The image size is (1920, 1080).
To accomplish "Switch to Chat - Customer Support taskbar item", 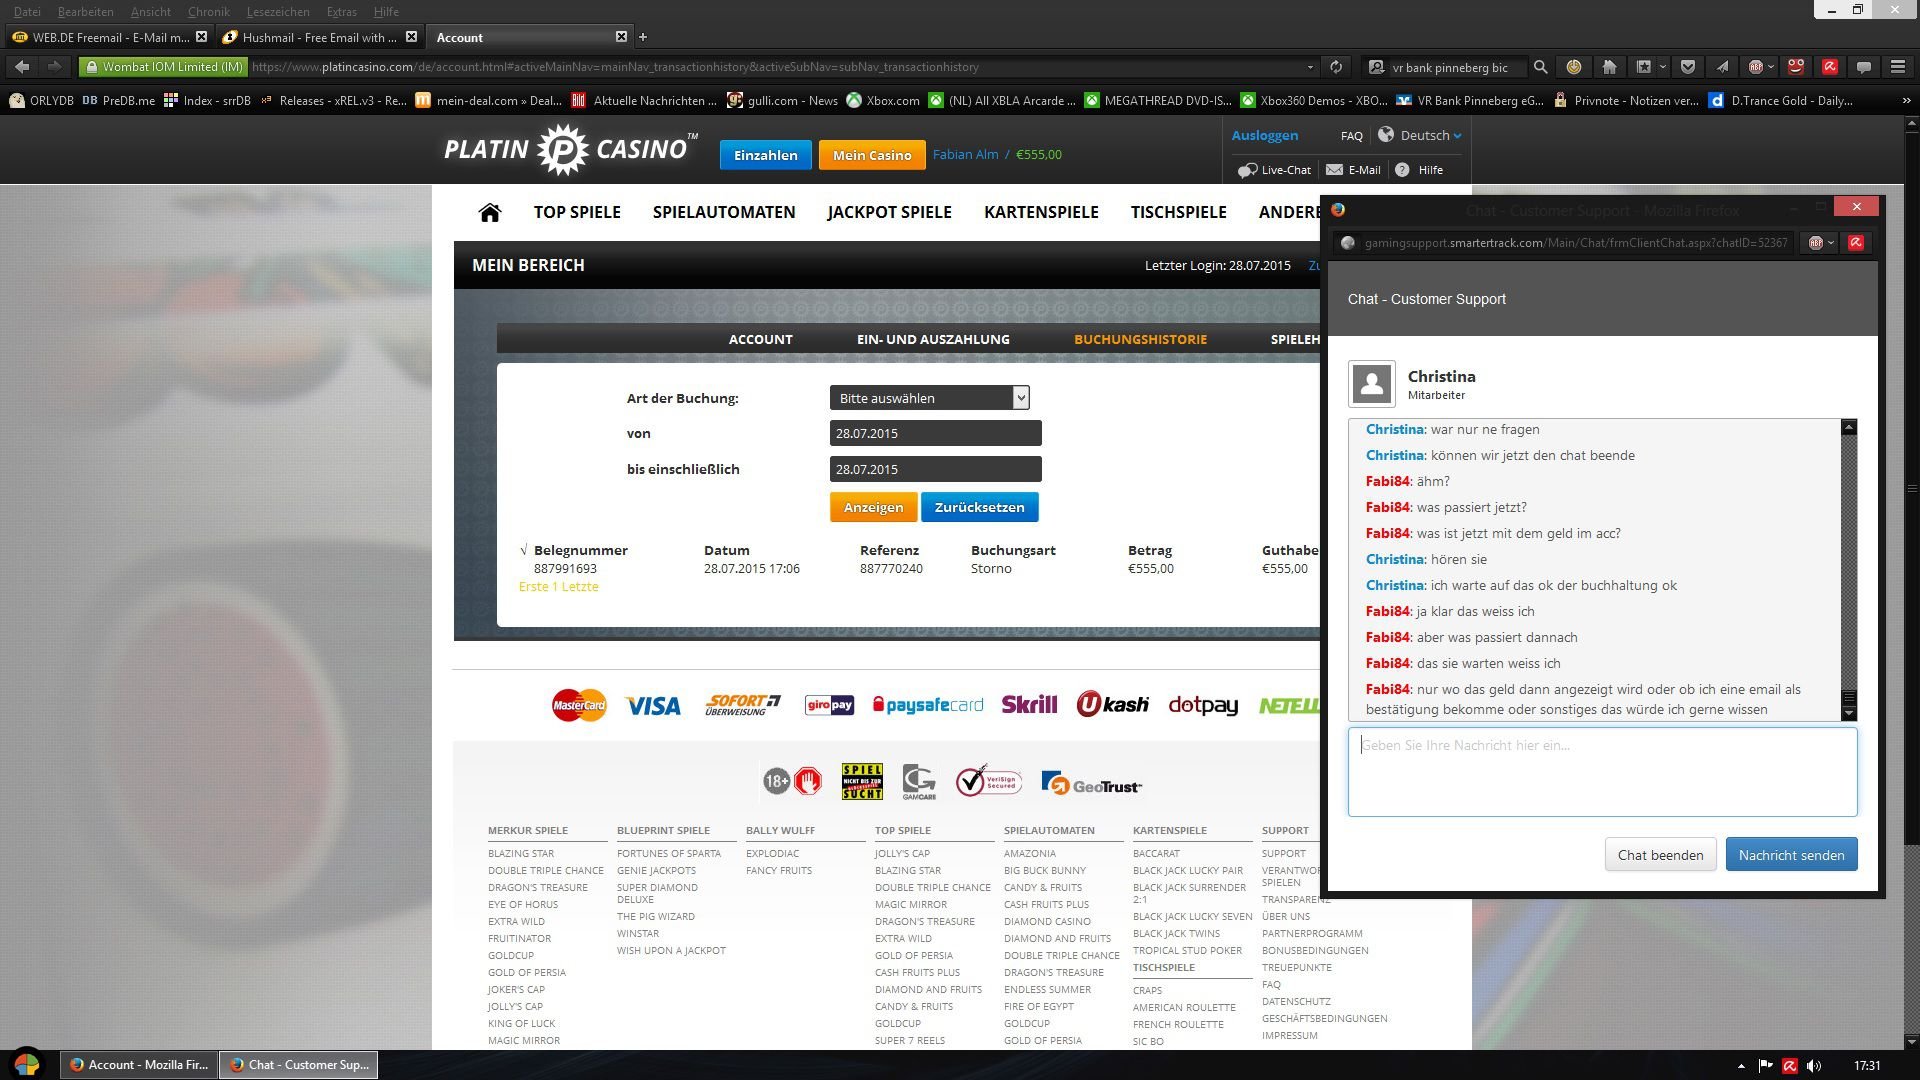I will click(299, 1065).
